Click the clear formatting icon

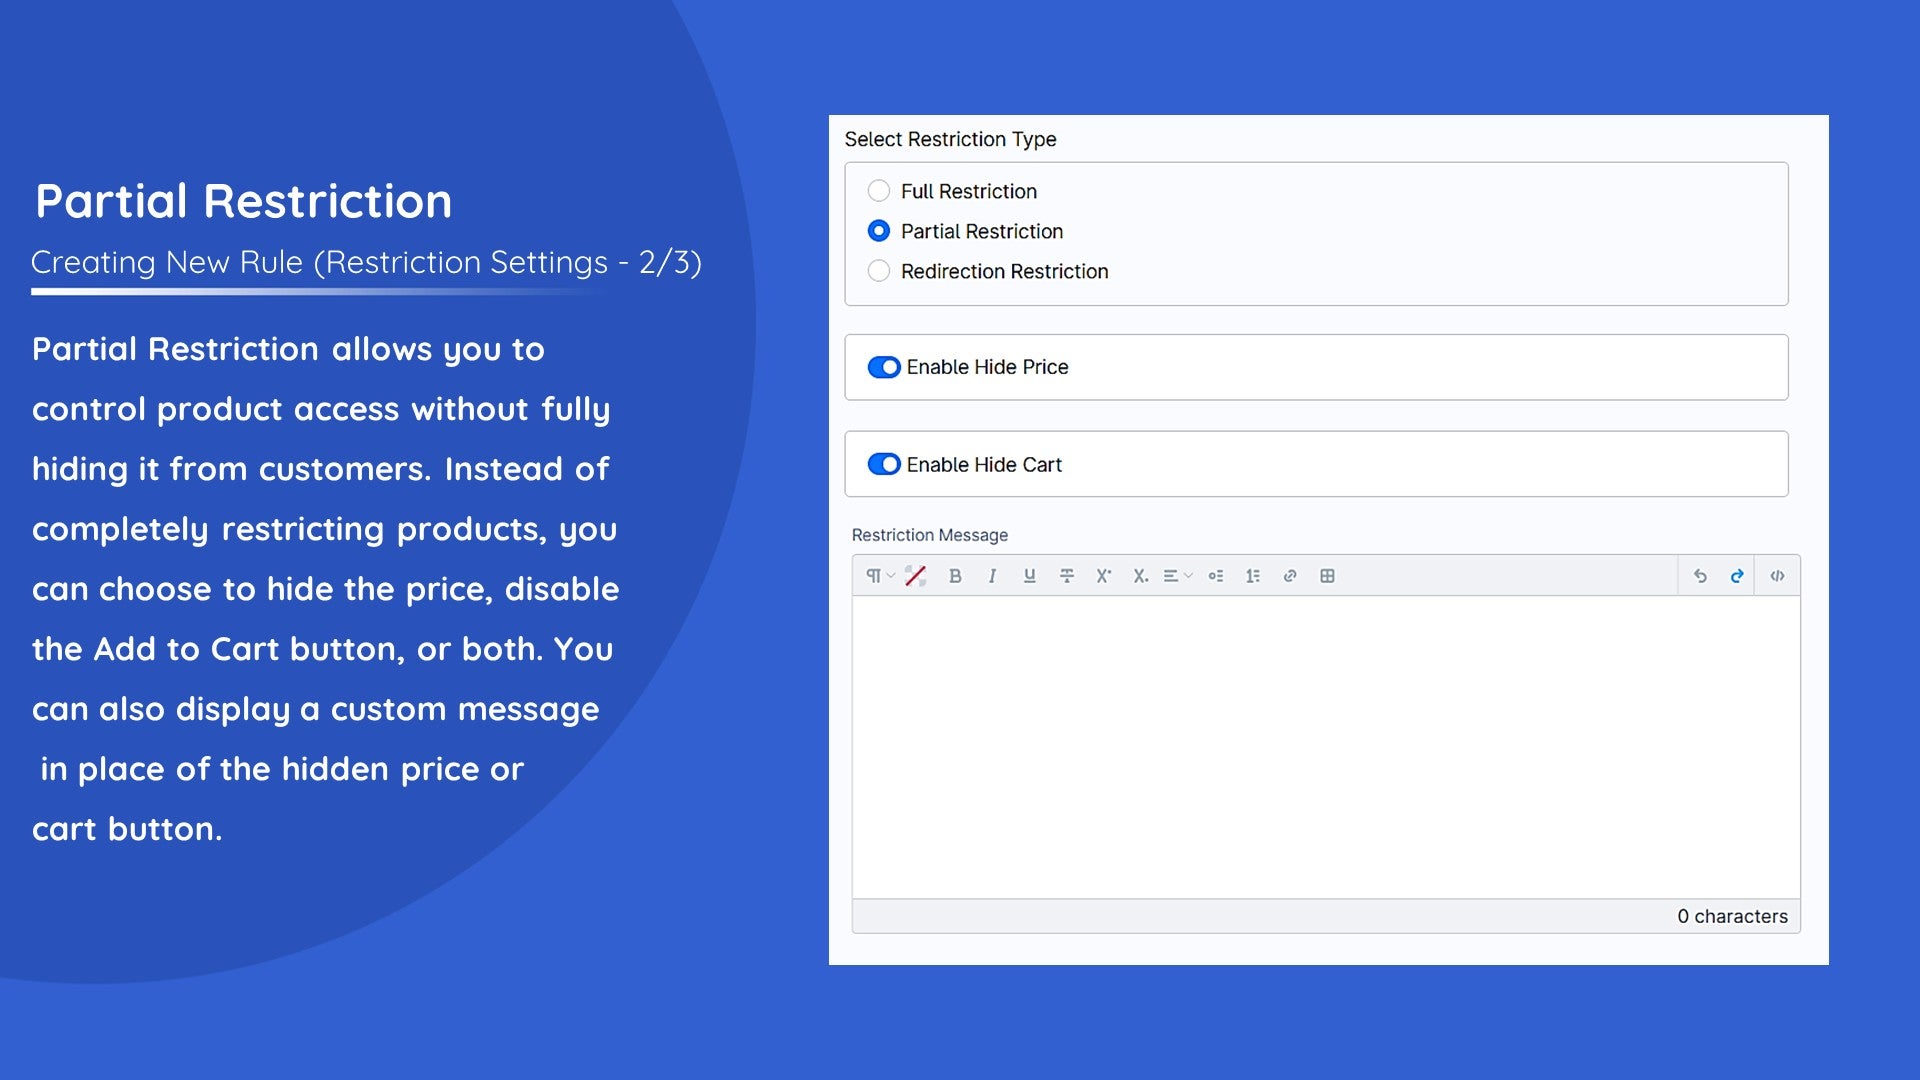click(x=916, y=576)
